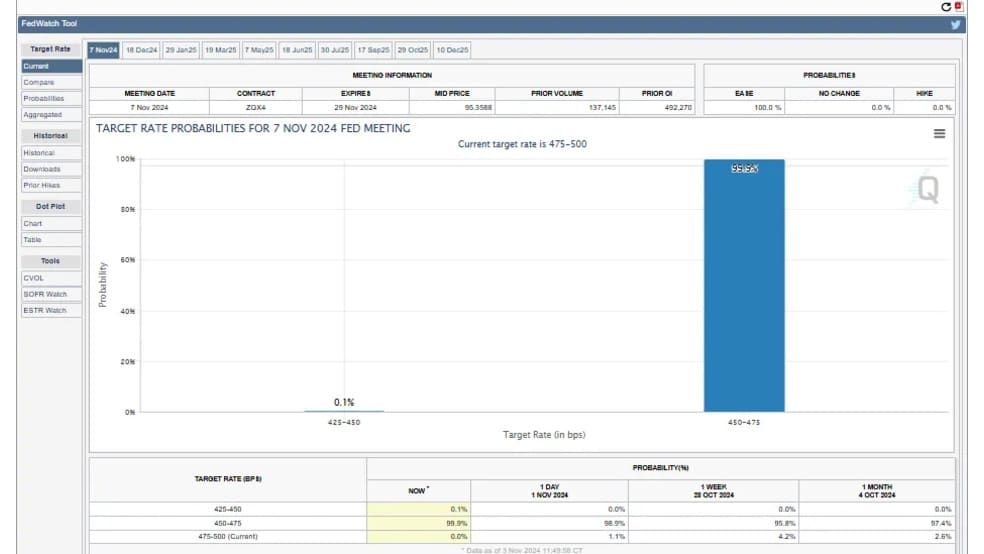984x554 pixels.
Task: Click the 492,270 prior OI value
Action: point(678,107)
